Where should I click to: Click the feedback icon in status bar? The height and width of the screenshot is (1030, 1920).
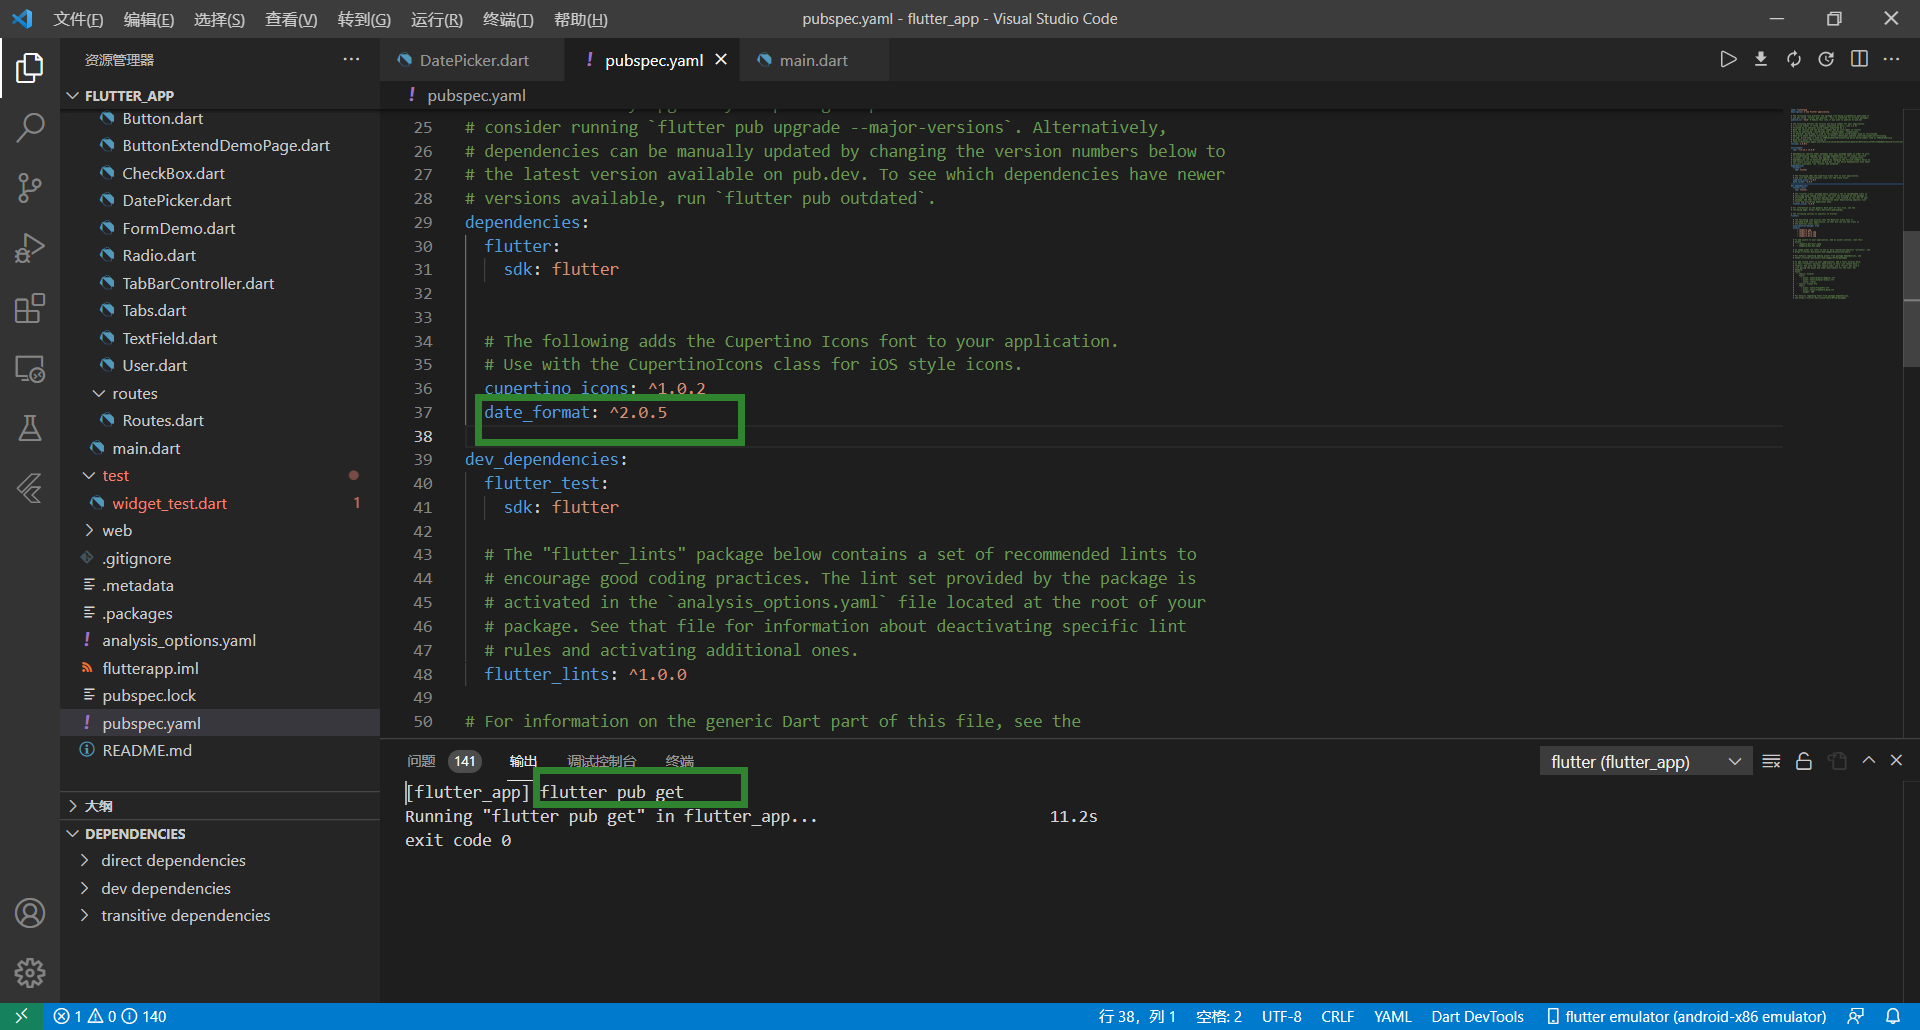1856,1016
